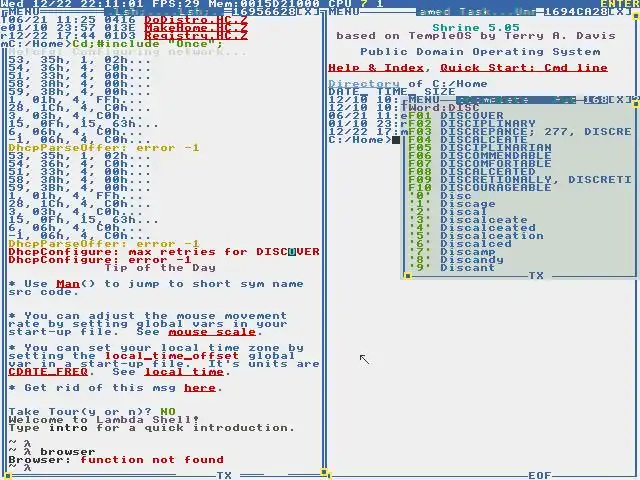Select the F01 DISCOVER autocomplete entry

456,116
